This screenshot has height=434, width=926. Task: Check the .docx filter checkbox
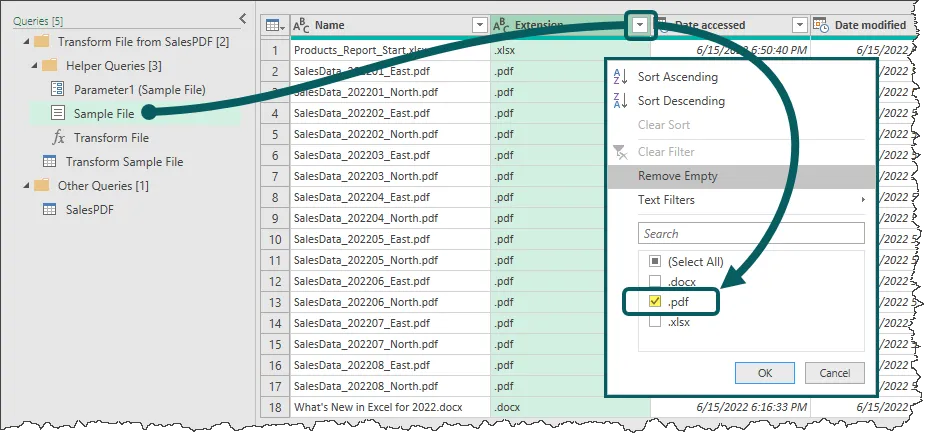[655, 281]
